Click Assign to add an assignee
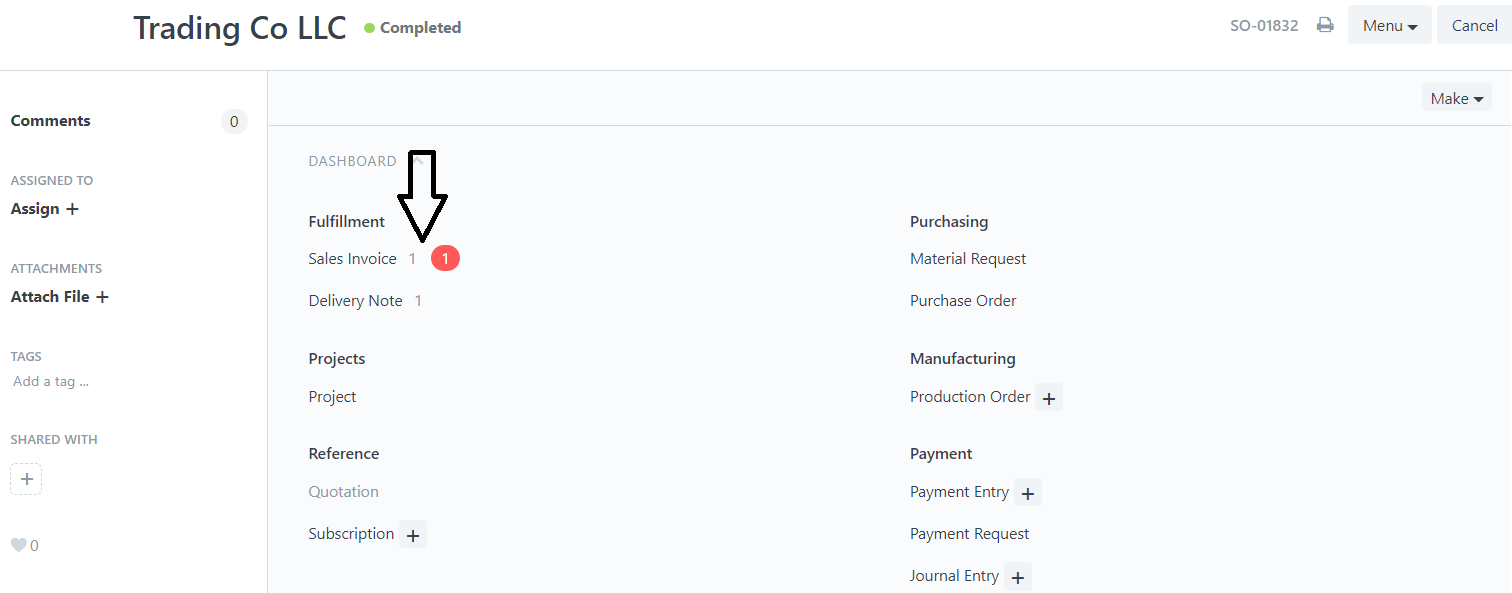 click(x=44, y=209)
